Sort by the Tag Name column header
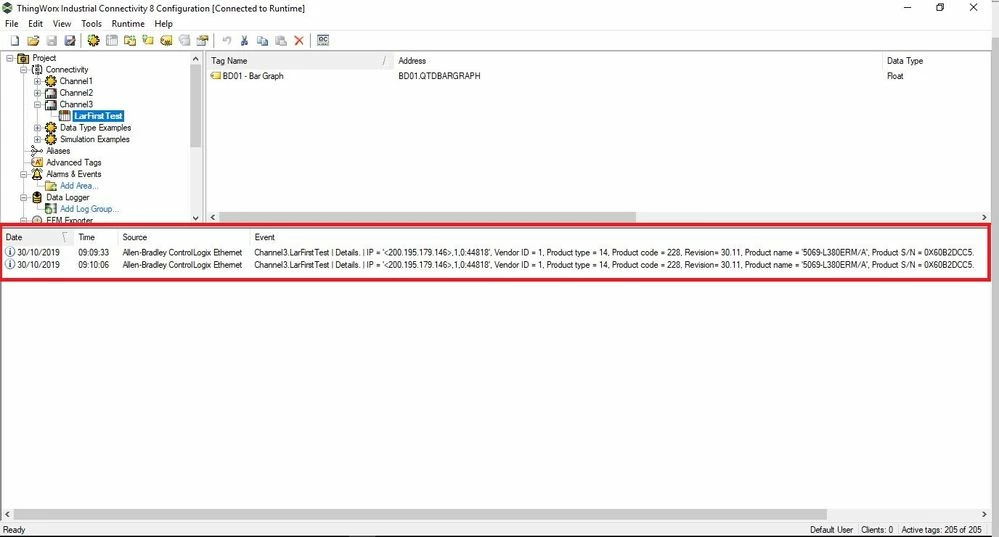Image resolution: width=999 pixels, height=537 pixels. [299, 61]
